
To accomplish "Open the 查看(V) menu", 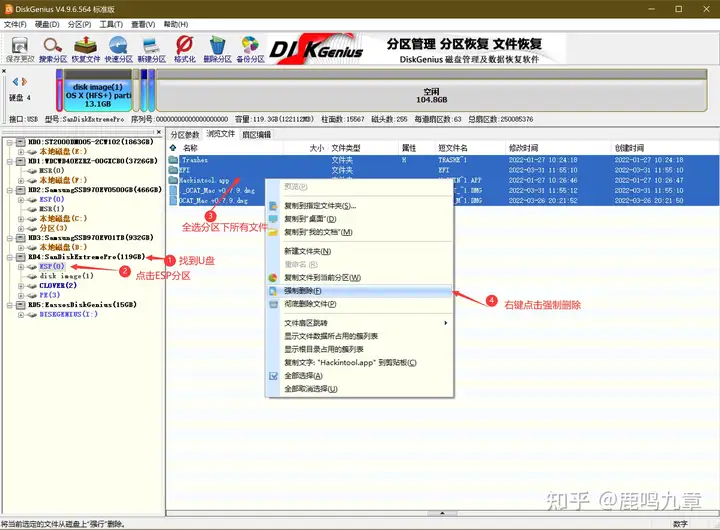I will point(143,24).
